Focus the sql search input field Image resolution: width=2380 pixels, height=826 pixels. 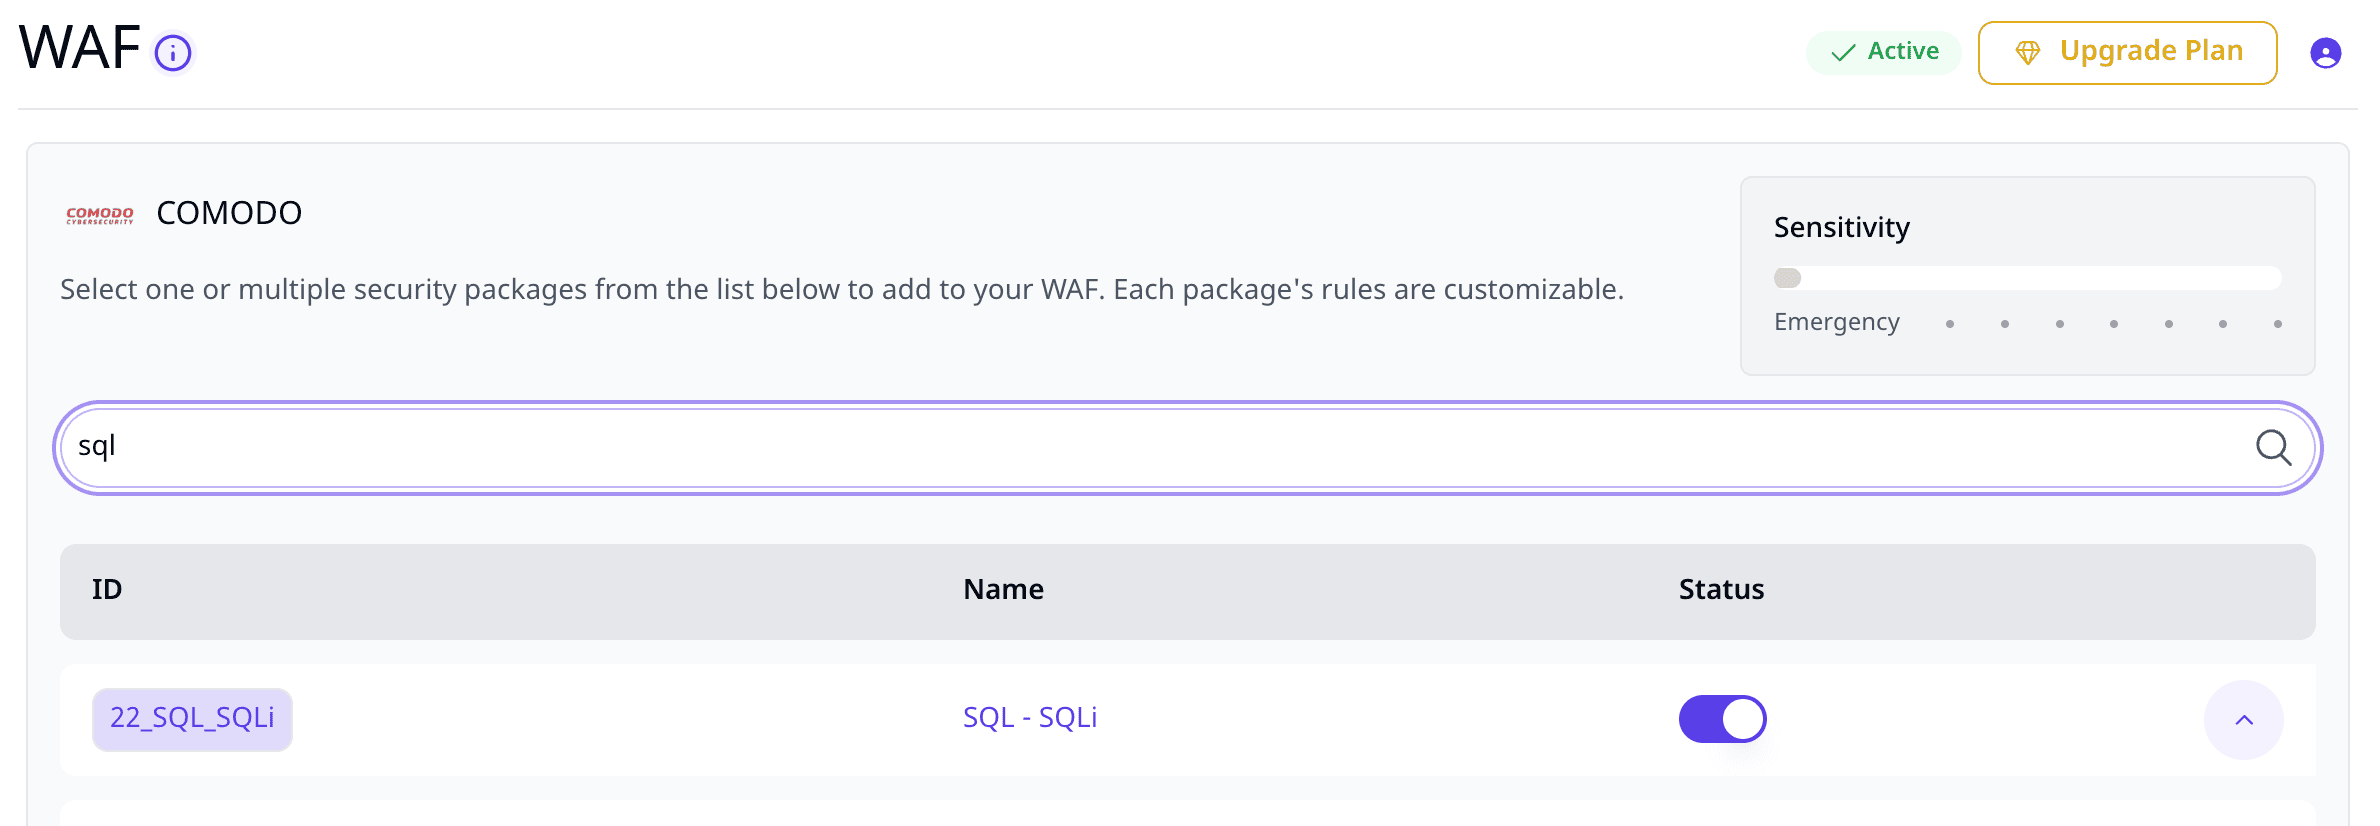pos(1188,447)
